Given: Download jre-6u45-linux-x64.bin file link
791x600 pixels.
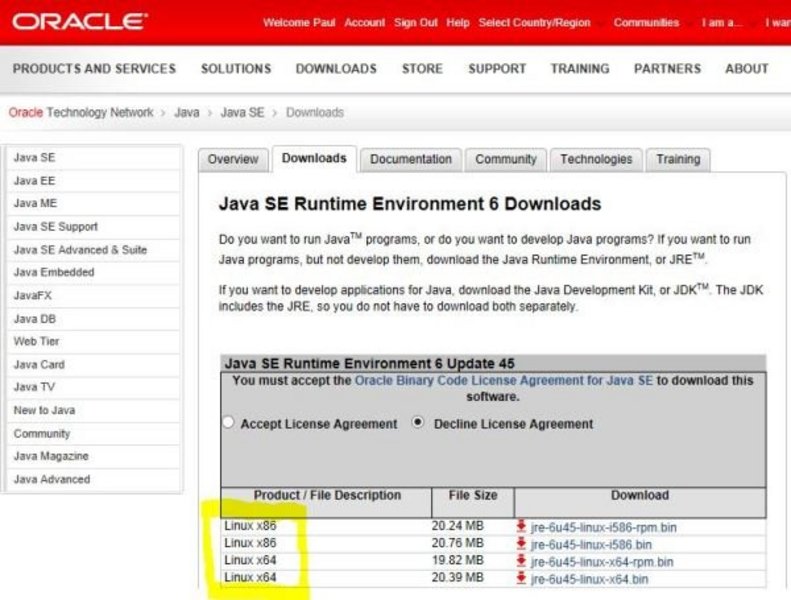Looking at the screenshot, I should pos(589,579).
